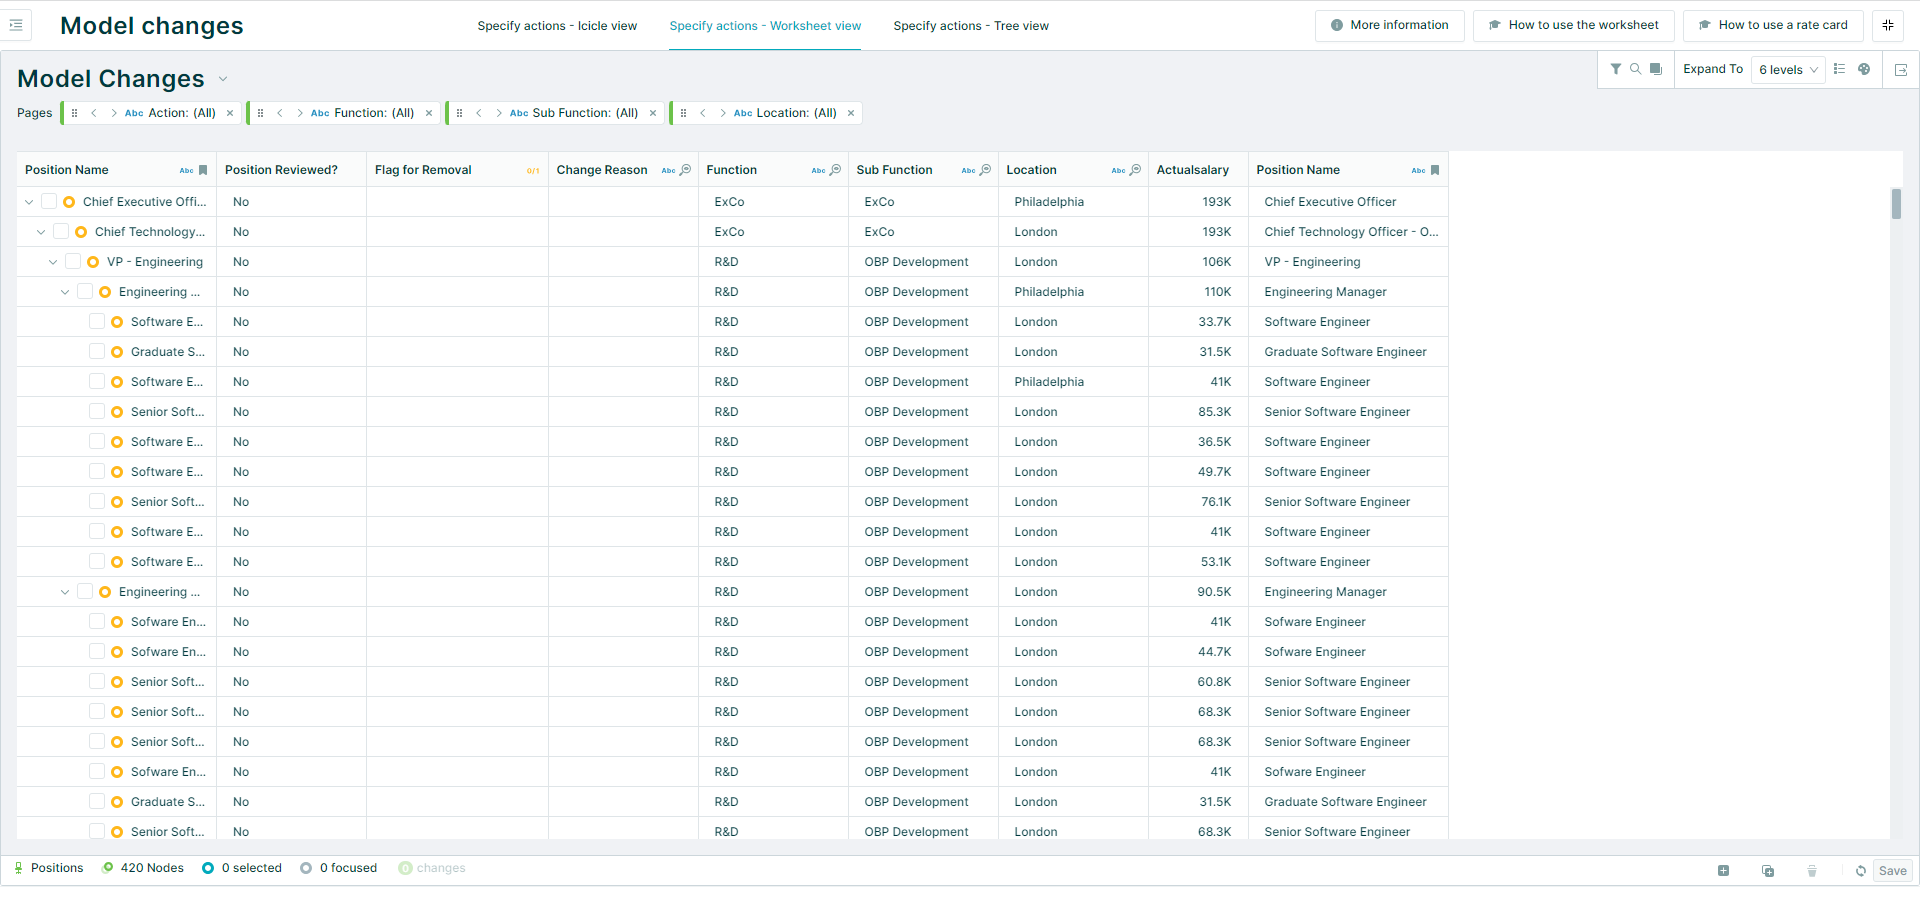
Task: Click the bookmark icon in the last Position Name header
Action: [1435, 170]
